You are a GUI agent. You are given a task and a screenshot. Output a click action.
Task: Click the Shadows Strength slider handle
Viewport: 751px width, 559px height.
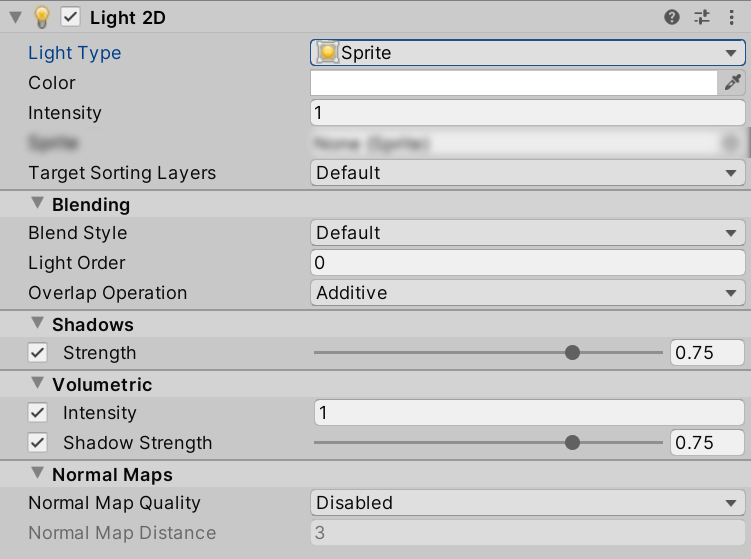tap(572, 353)
